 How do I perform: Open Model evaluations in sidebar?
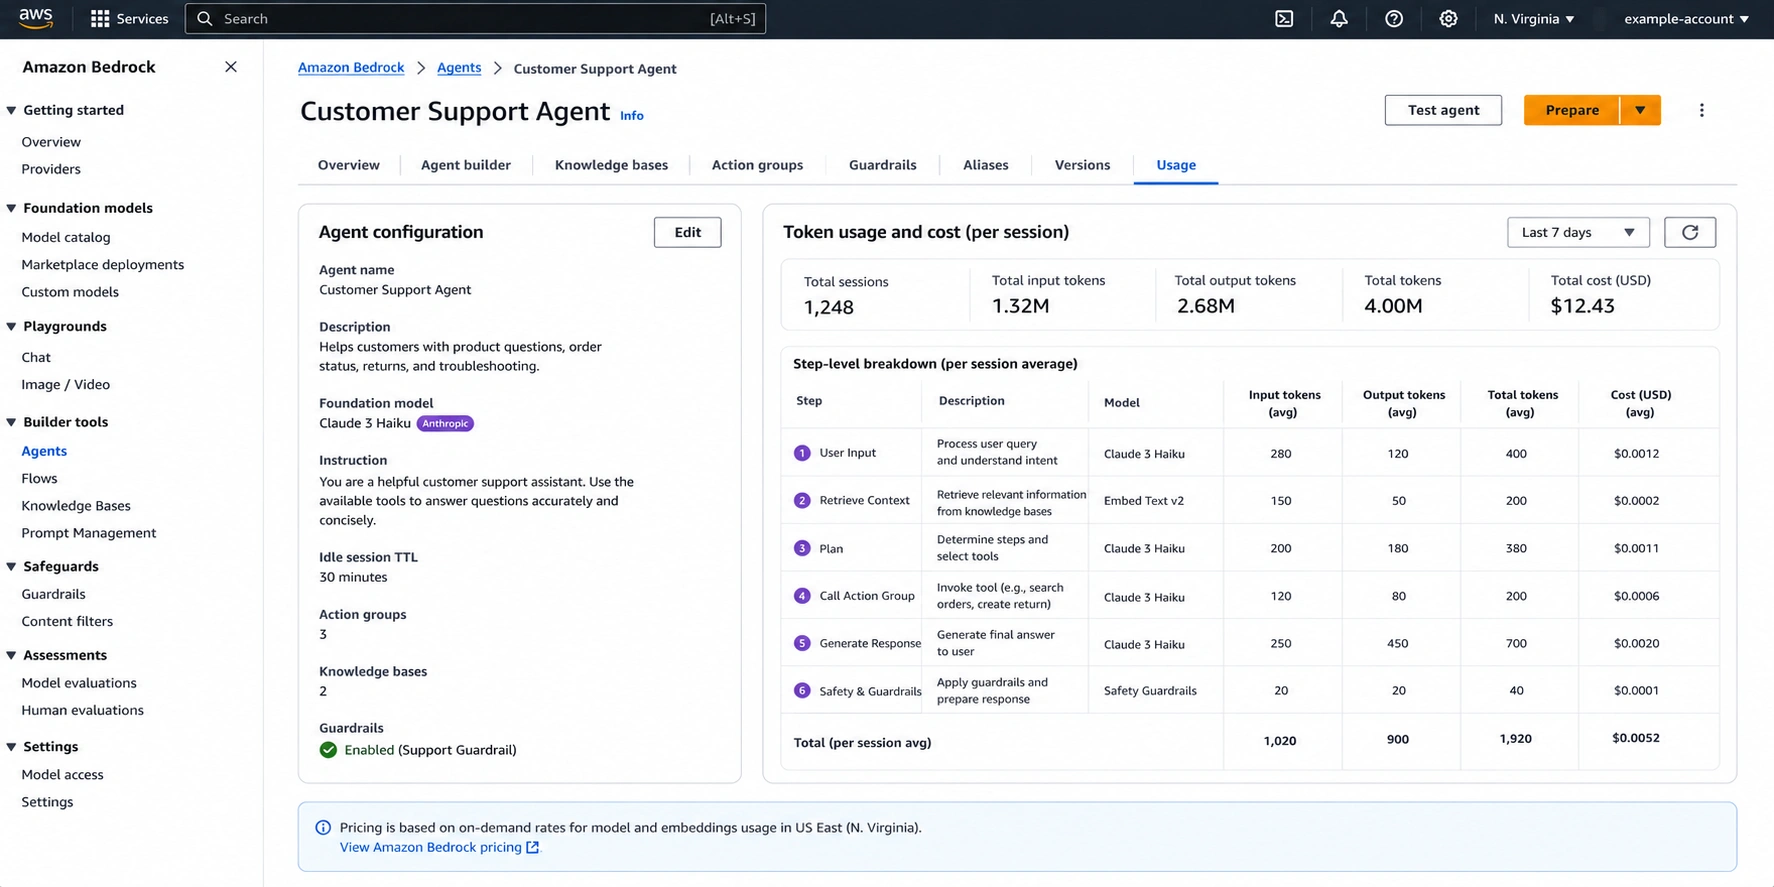(x=79, y=683)
